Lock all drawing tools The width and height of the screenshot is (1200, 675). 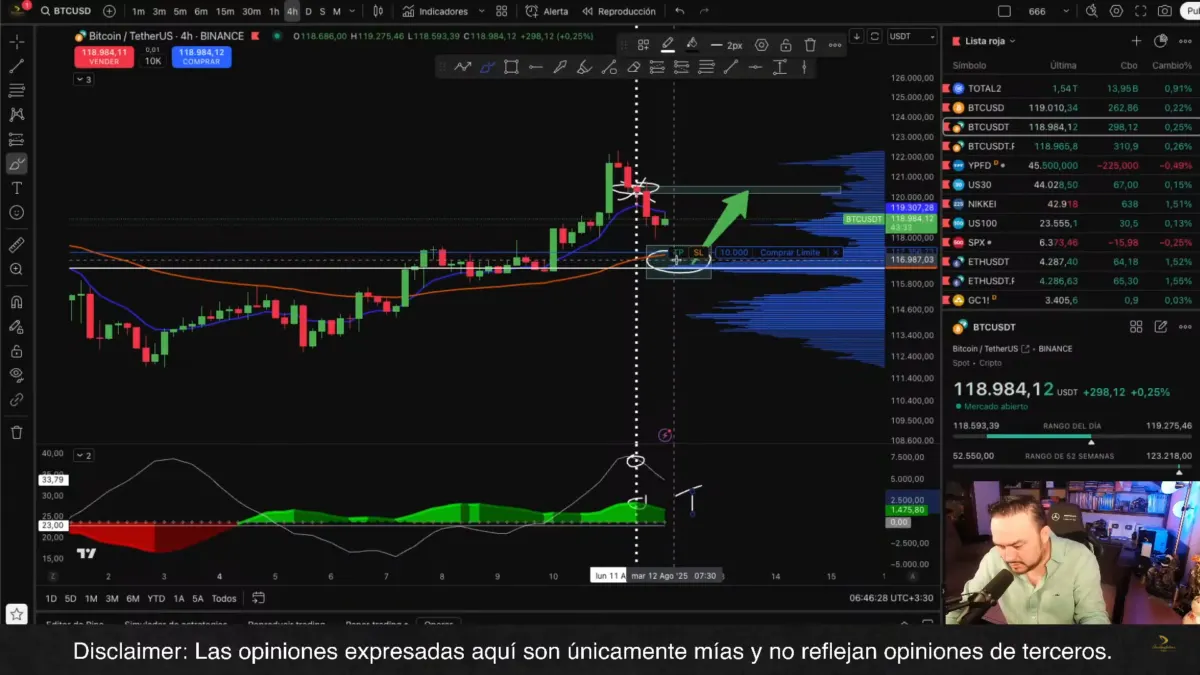[17, 351]
